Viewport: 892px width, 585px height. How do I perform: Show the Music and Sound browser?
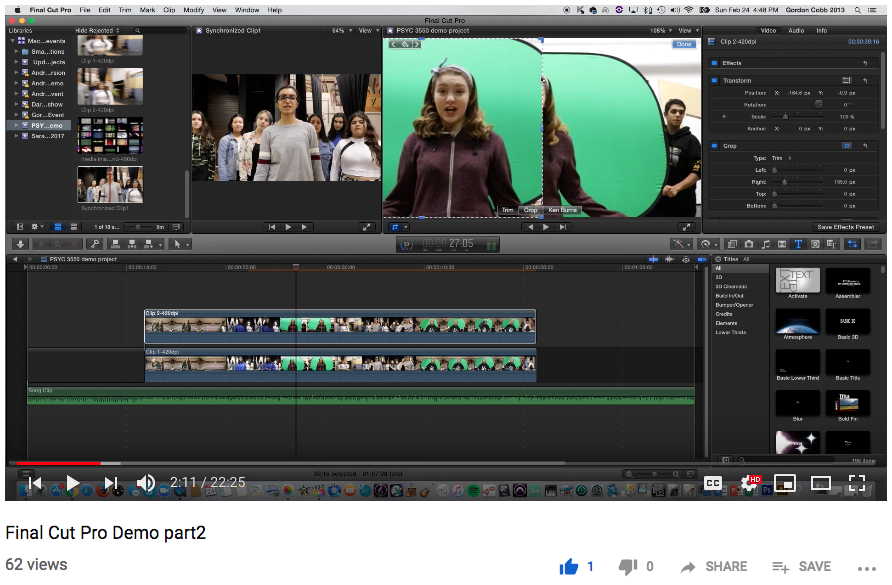coord(766,244)
